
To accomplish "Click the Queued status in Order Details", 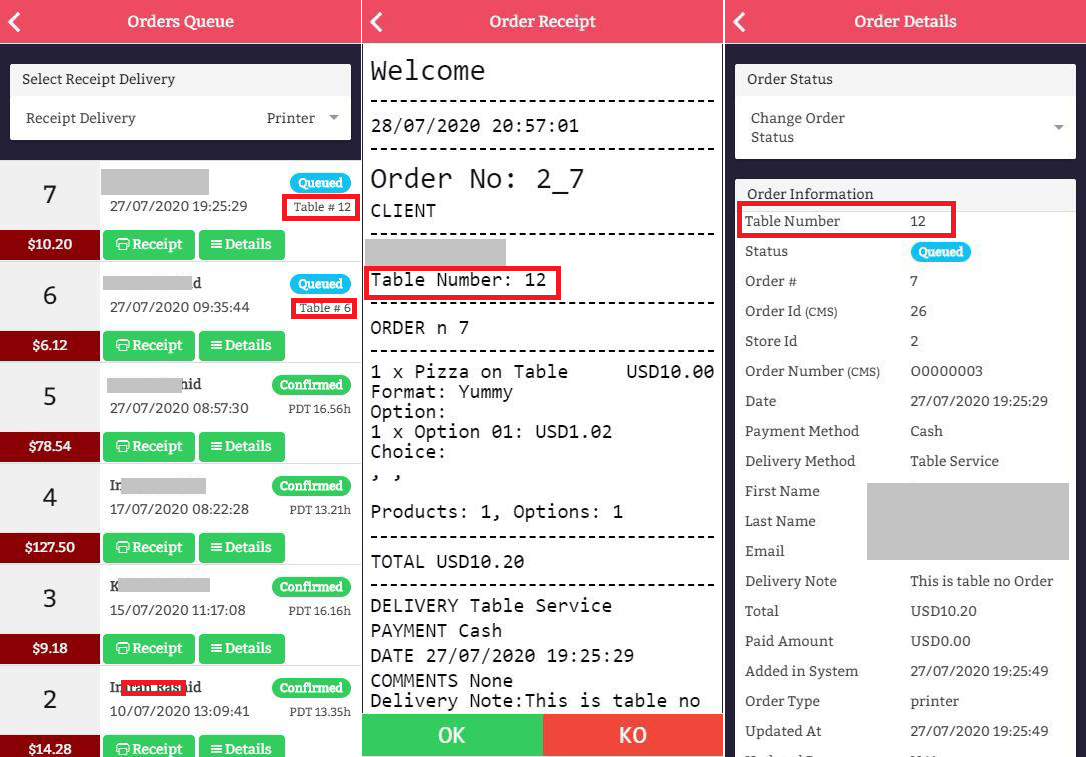I will [x=940, y=252].
